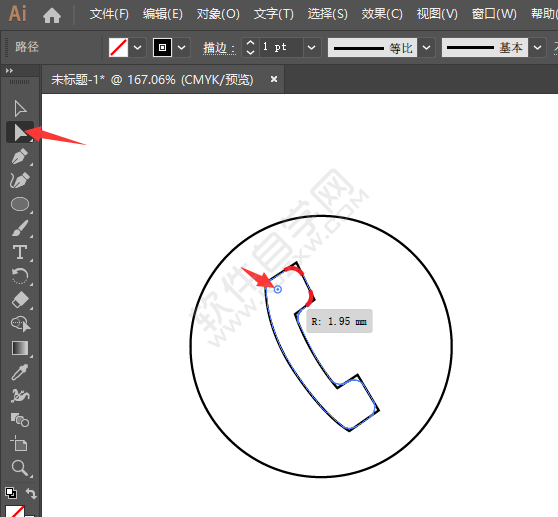Select the Curvature tool
Image resolution: width=558 pixels, height=517 pixels.
click(x=20, y=180)
